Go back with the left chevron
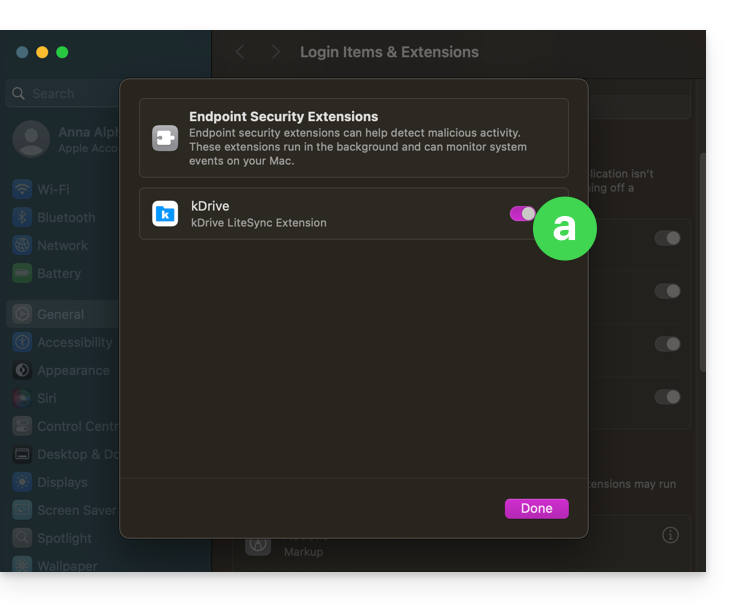 point(240,52)
